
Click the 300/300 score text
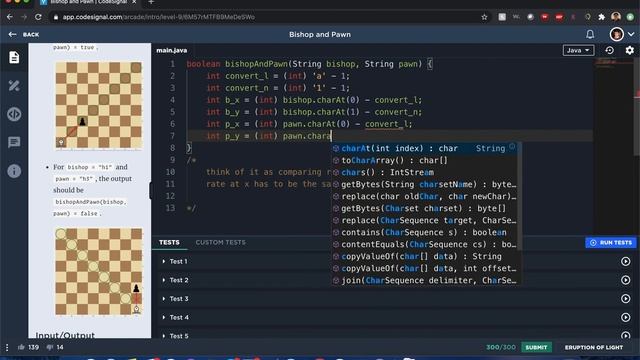coord(500,347)
